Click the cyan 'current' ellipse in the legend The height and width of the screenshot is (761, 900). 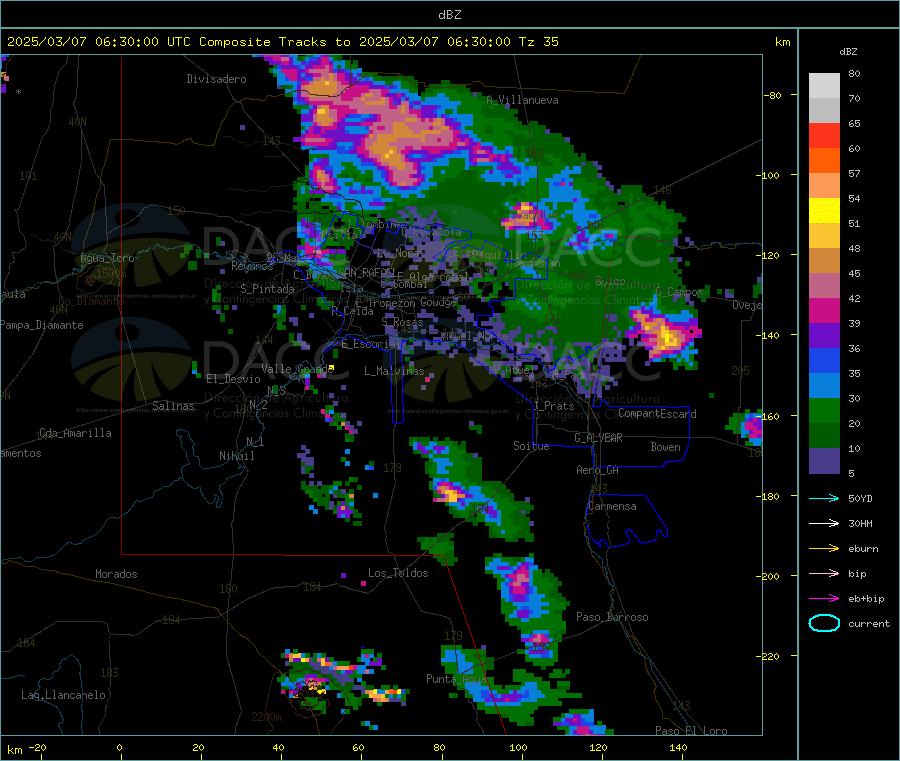coord(824,623)
